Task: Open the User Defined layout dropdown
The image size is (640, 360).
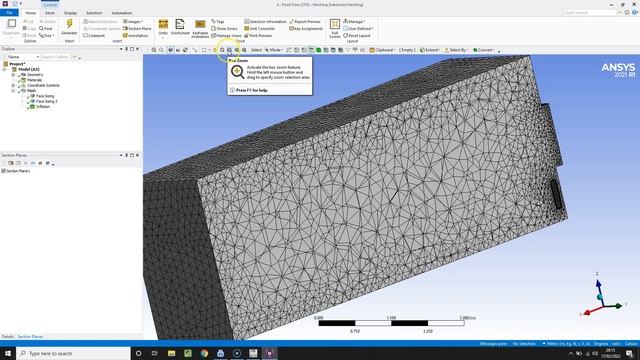Action: (358, 29)
